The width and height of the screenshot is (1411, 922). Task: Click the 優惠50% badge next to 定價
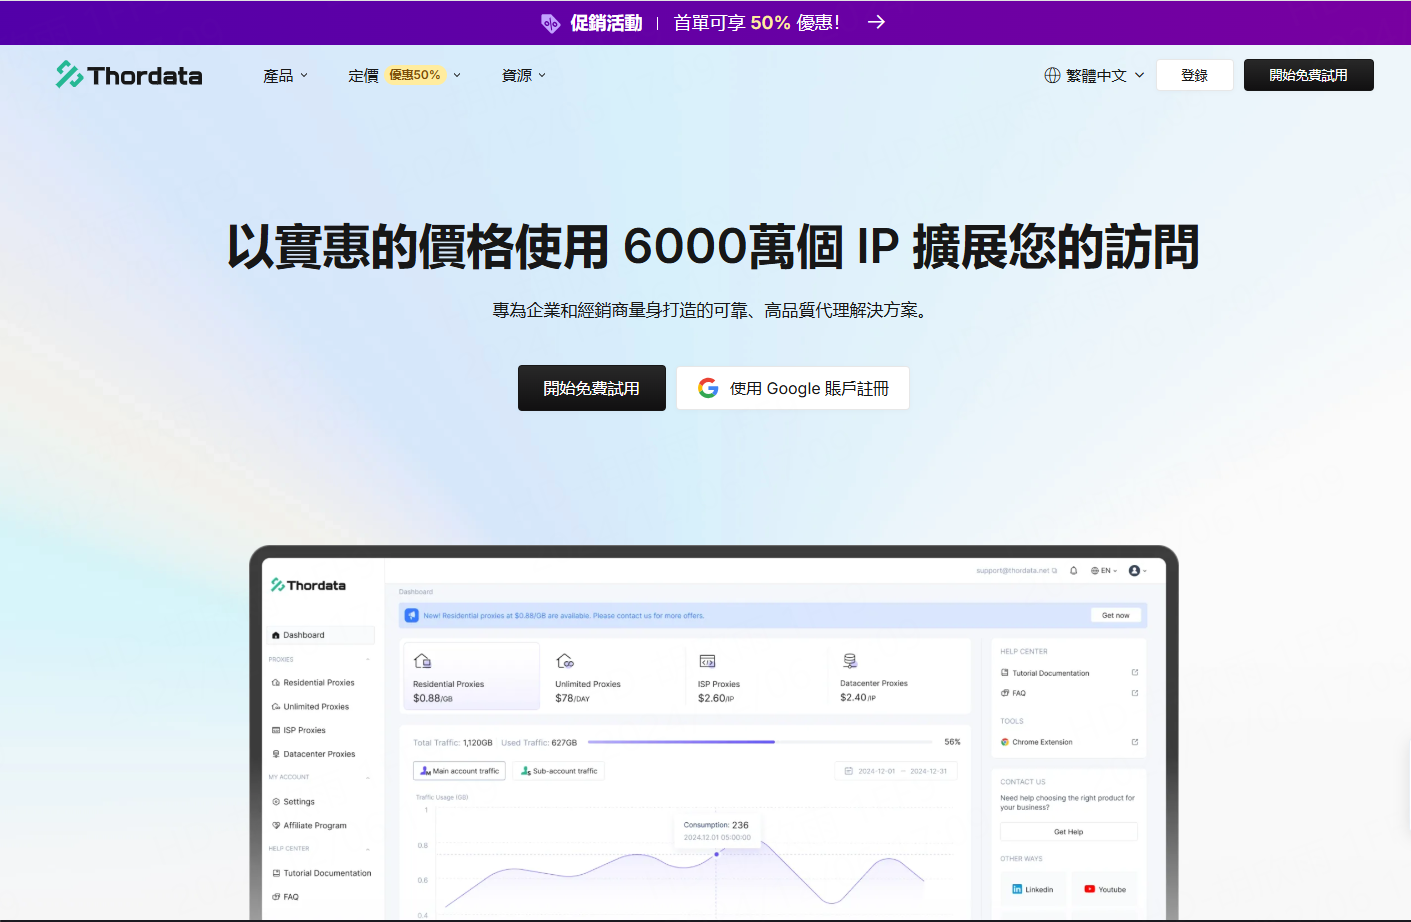415,75
